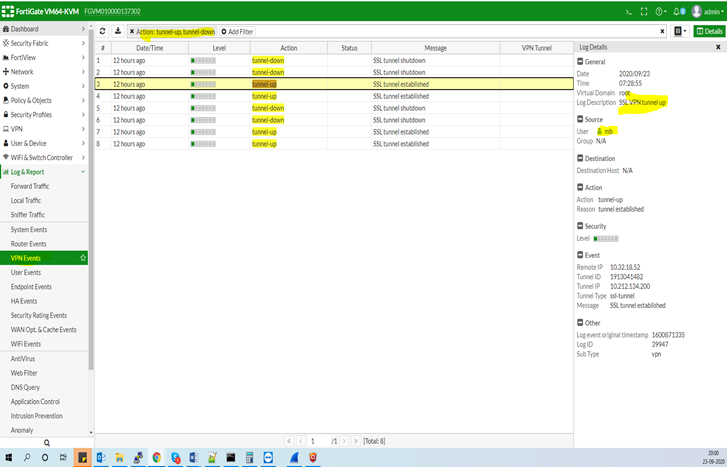The image size is (727, 467).
Task: Open Forward Traffic logs
Action: click(x=30, y=186)
